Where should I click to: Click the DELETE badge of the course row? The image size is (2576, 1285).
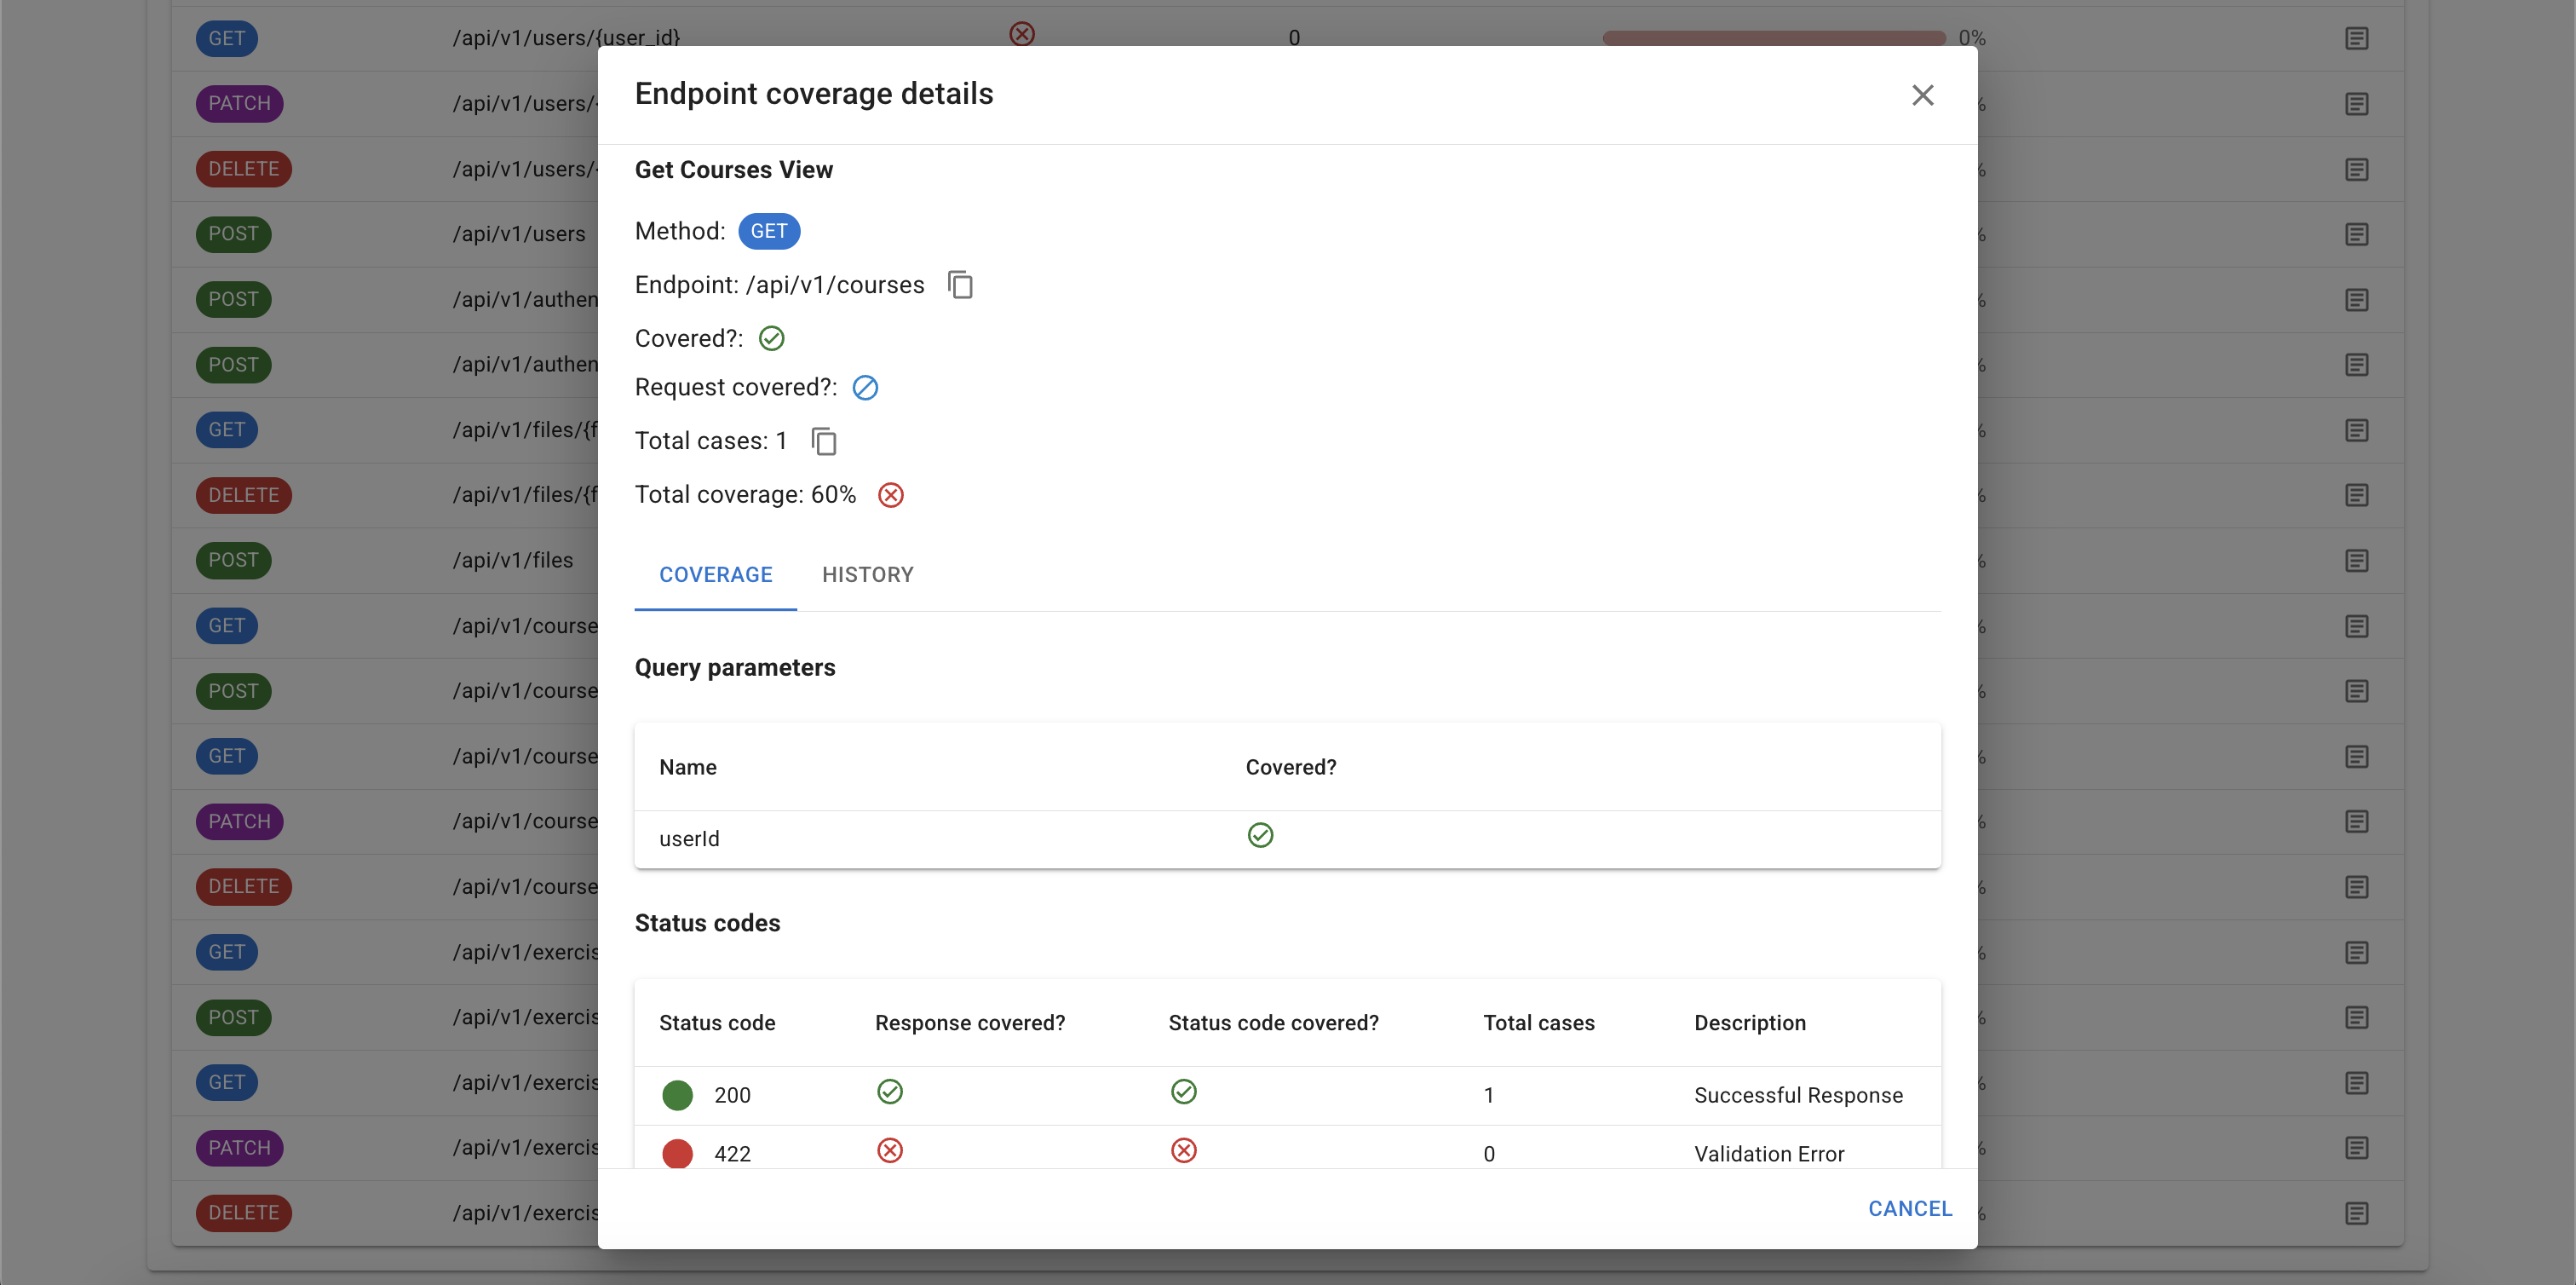click(243, 886)
